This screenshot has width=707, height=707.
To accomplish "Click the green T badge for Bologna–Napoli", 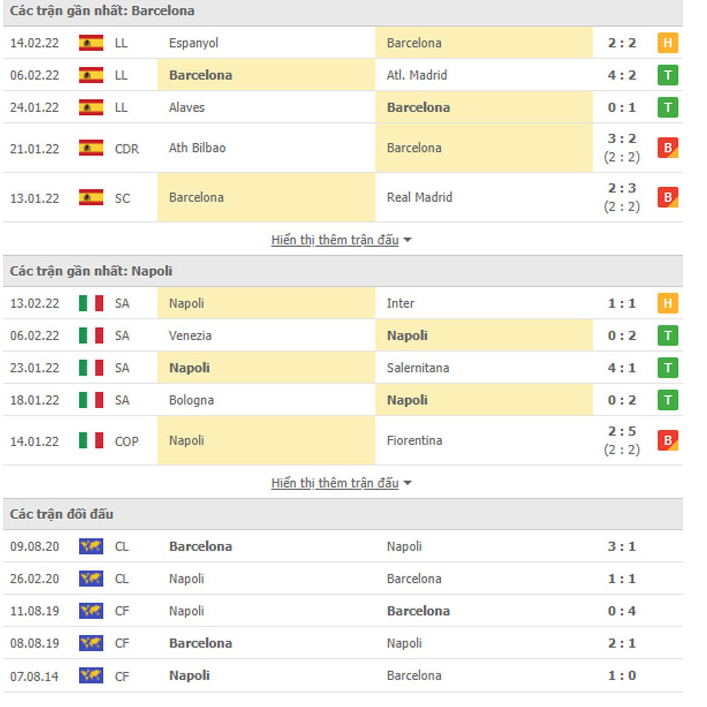I will coord(668,400).
